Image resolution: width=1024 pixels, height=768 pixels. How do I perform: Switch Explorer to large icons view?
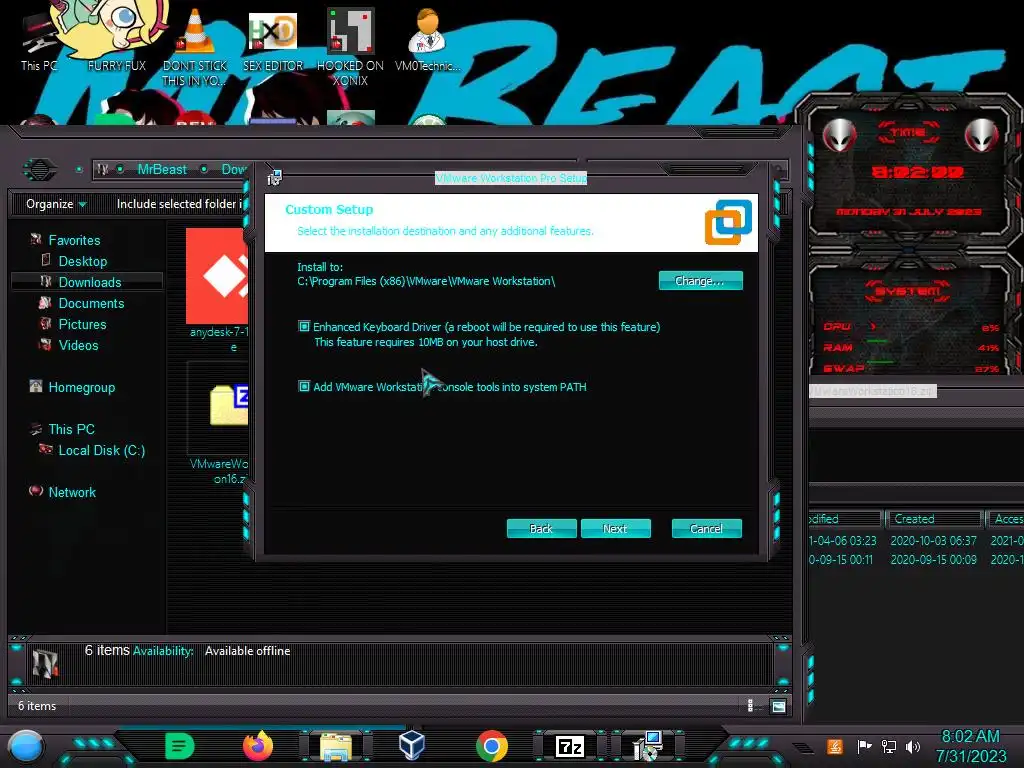tap(778, 706)
